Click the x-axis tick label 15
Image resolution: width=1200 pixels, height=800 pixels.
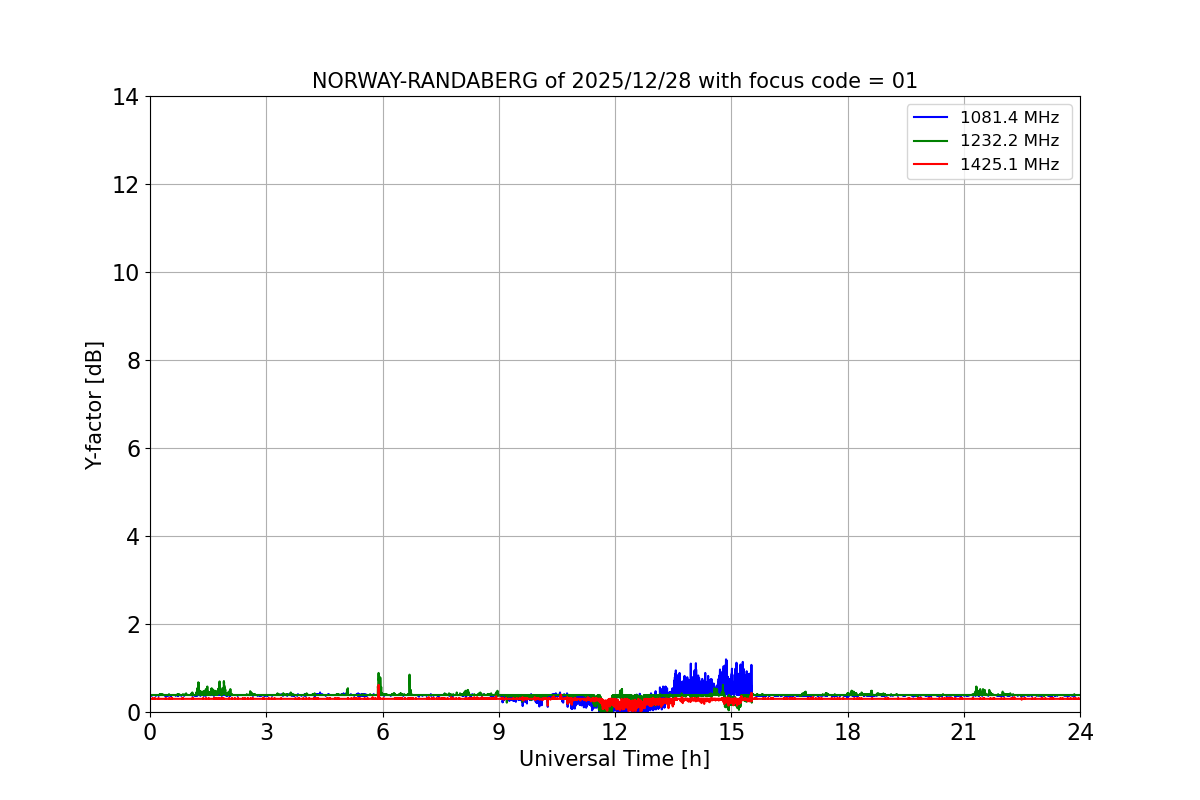coord(731,732)
